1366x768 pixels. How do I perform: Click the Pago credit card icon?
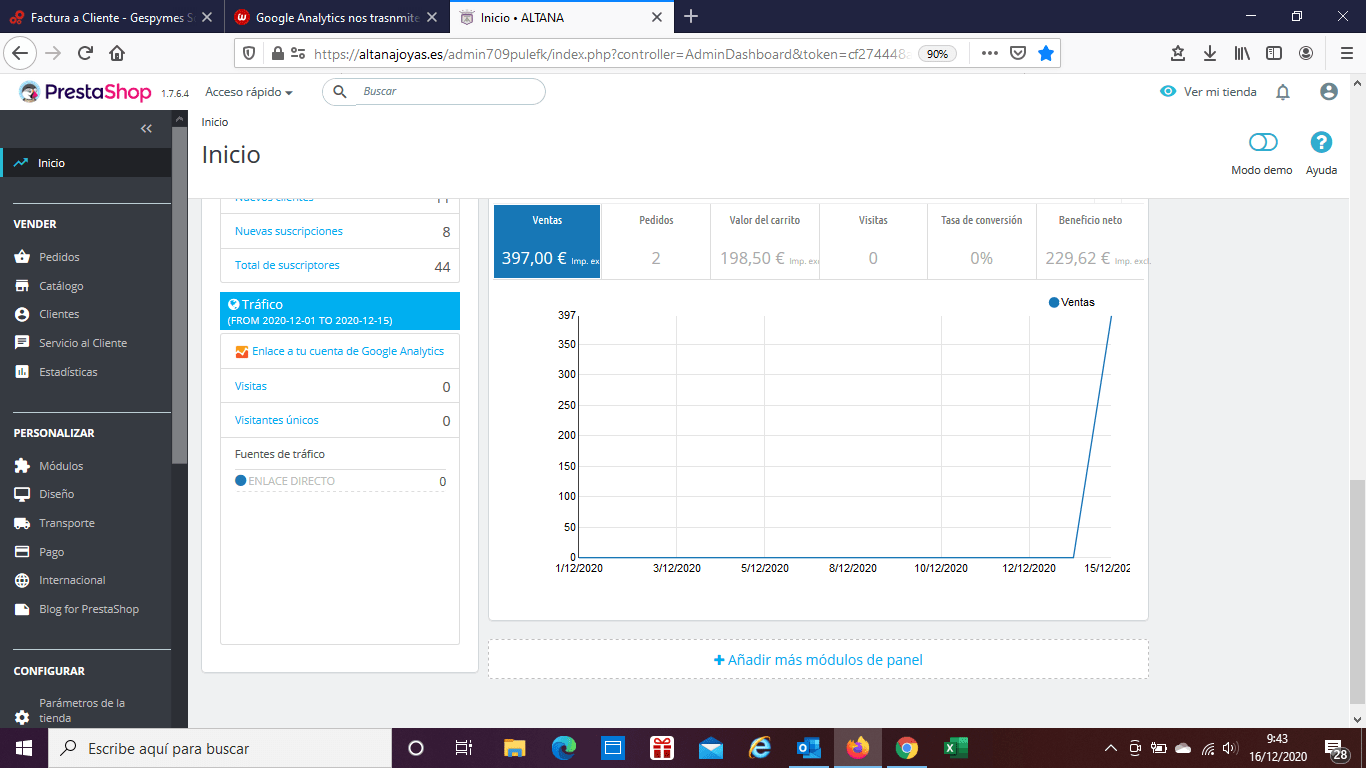coord(22,552)
